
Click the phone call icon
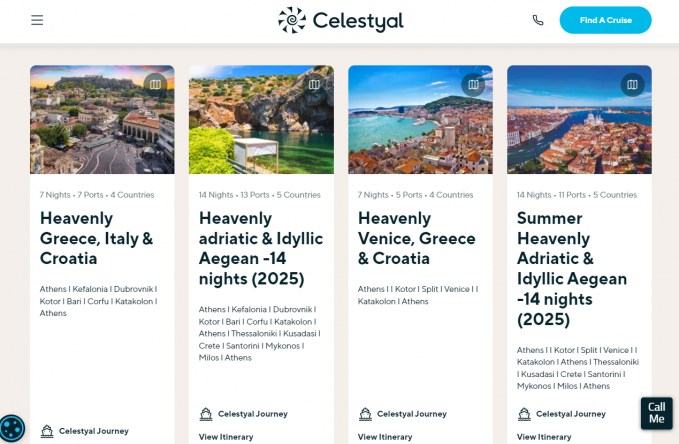538,20
